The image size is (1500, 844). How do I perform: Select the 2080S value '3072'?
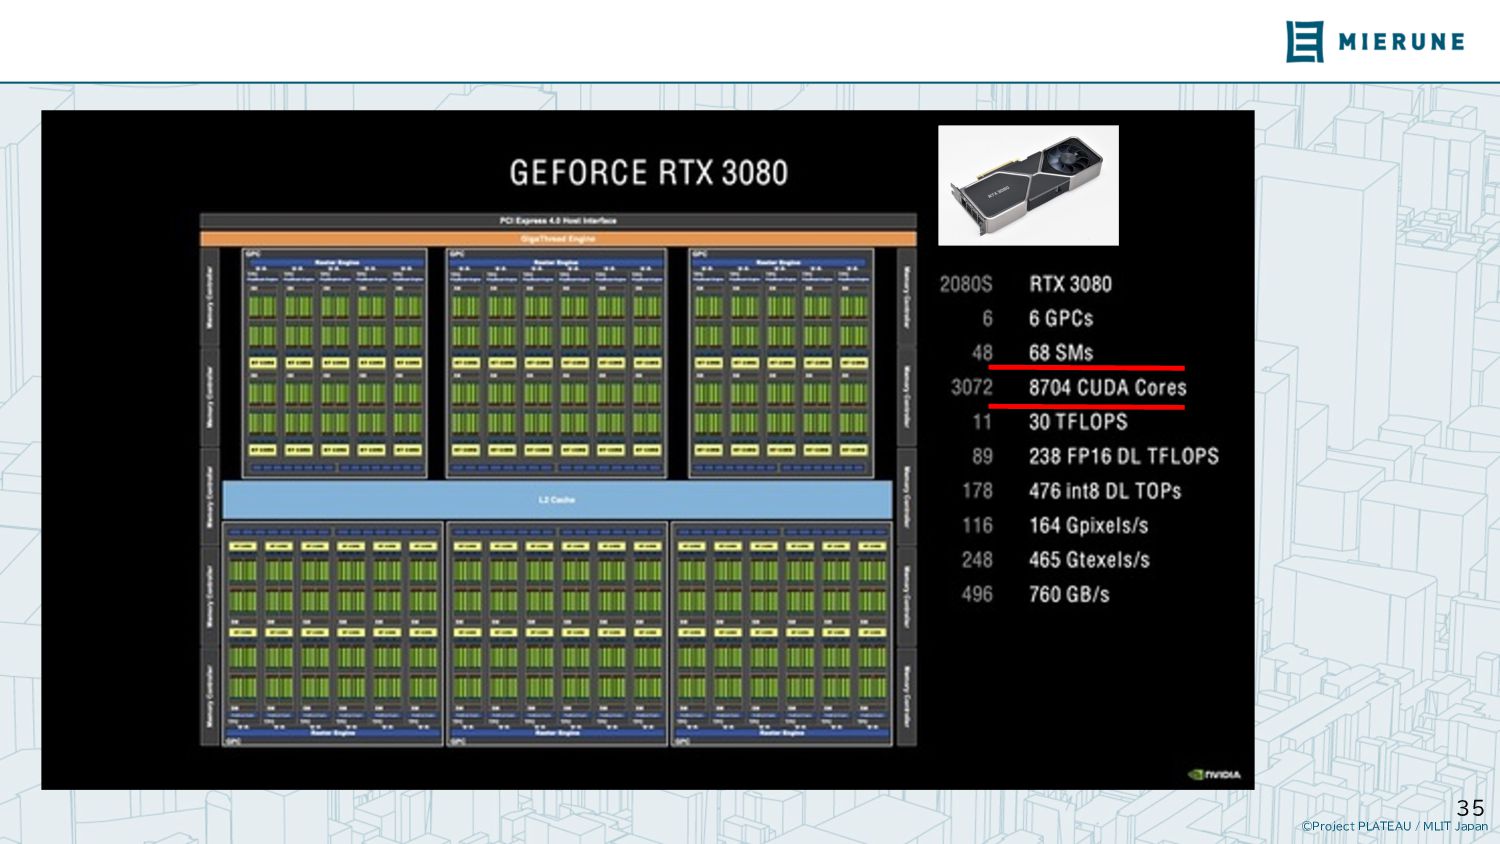972,388
